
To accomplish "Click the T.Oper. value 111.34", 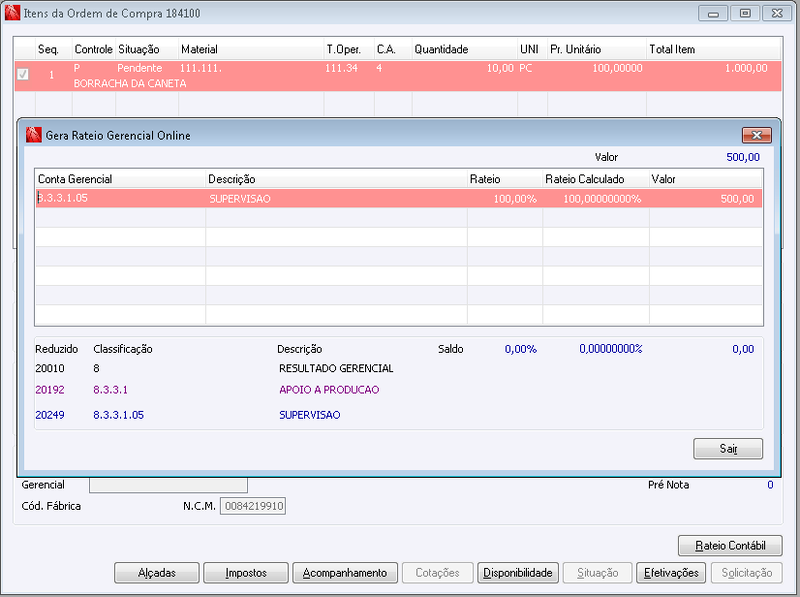I will (x=341, y=68).
